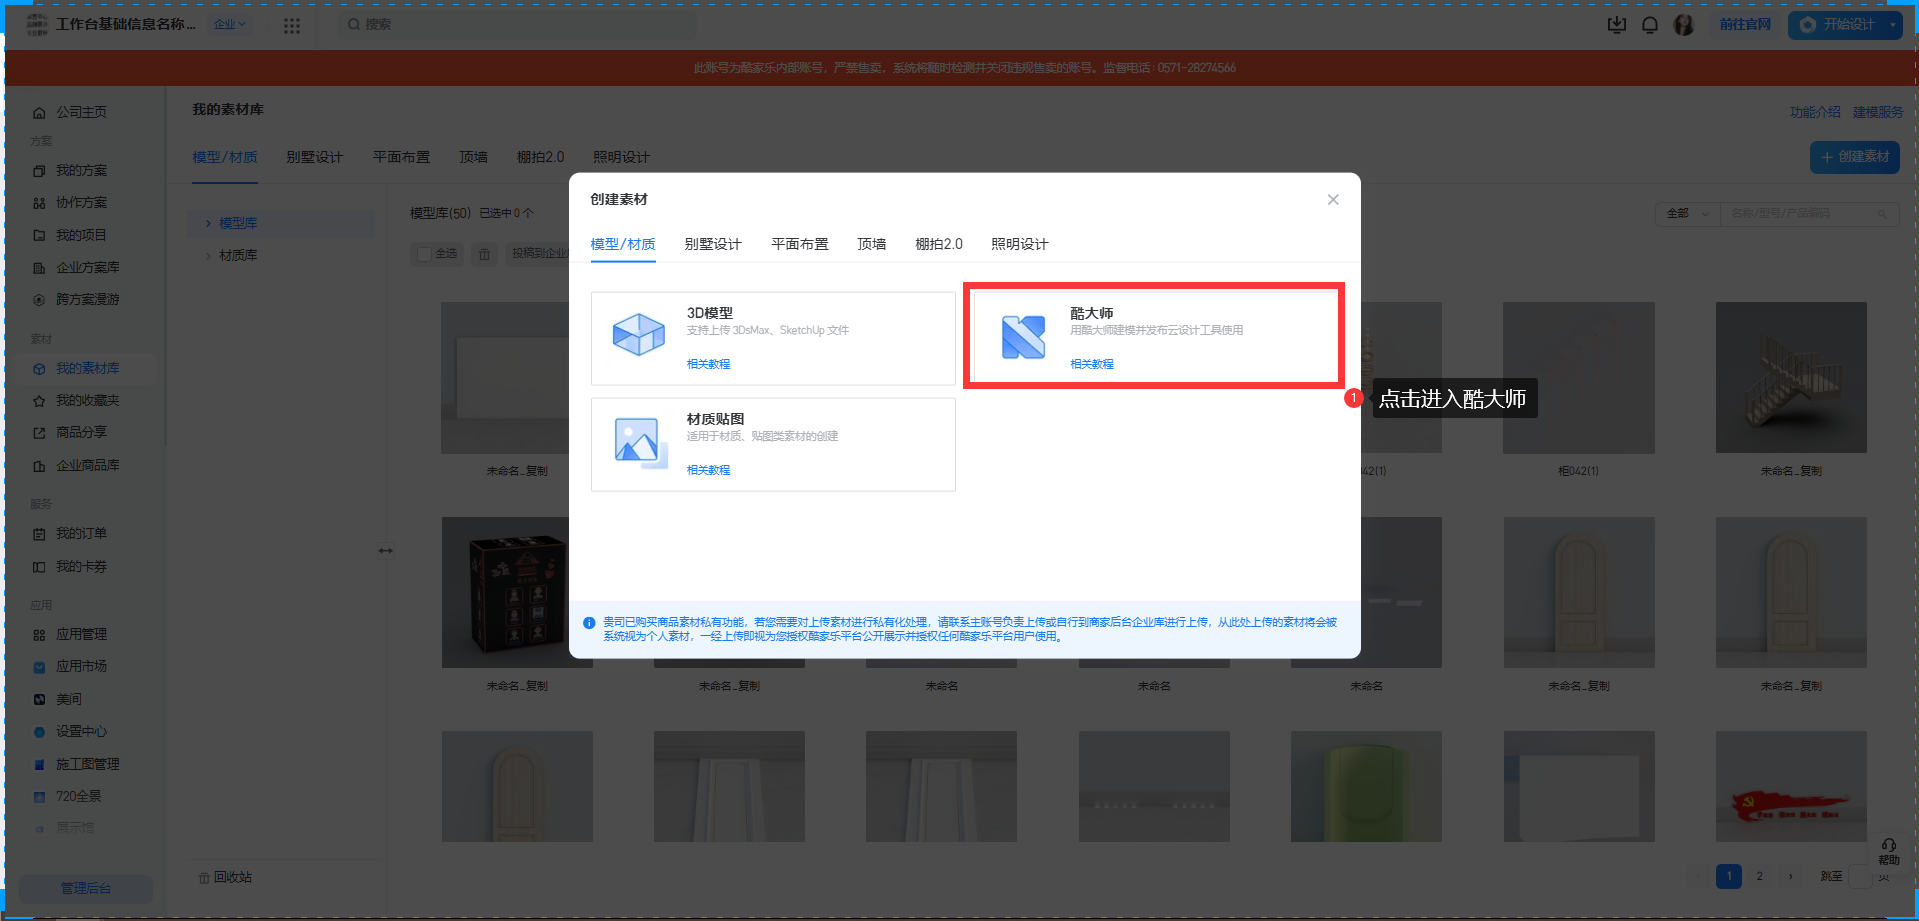The image size is (1919, 921).
Task: Open the 企业 account type dropdown
Action: (x=229, y=25)
